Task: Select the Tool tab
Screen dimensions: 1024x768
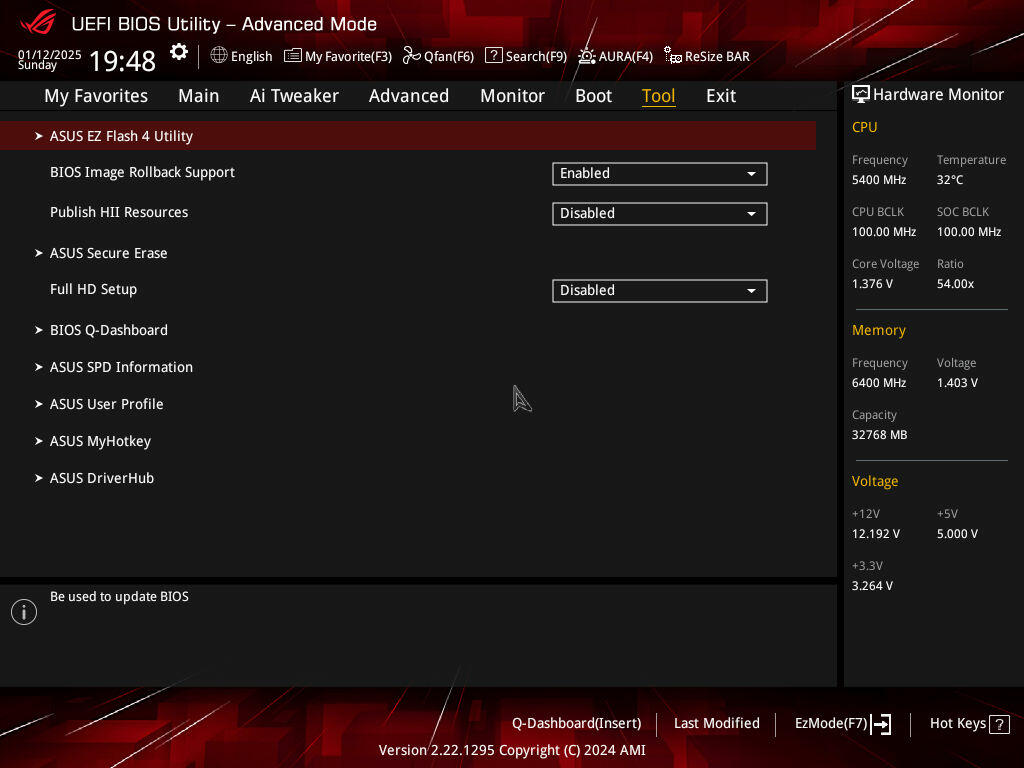Action: [658, 96]
